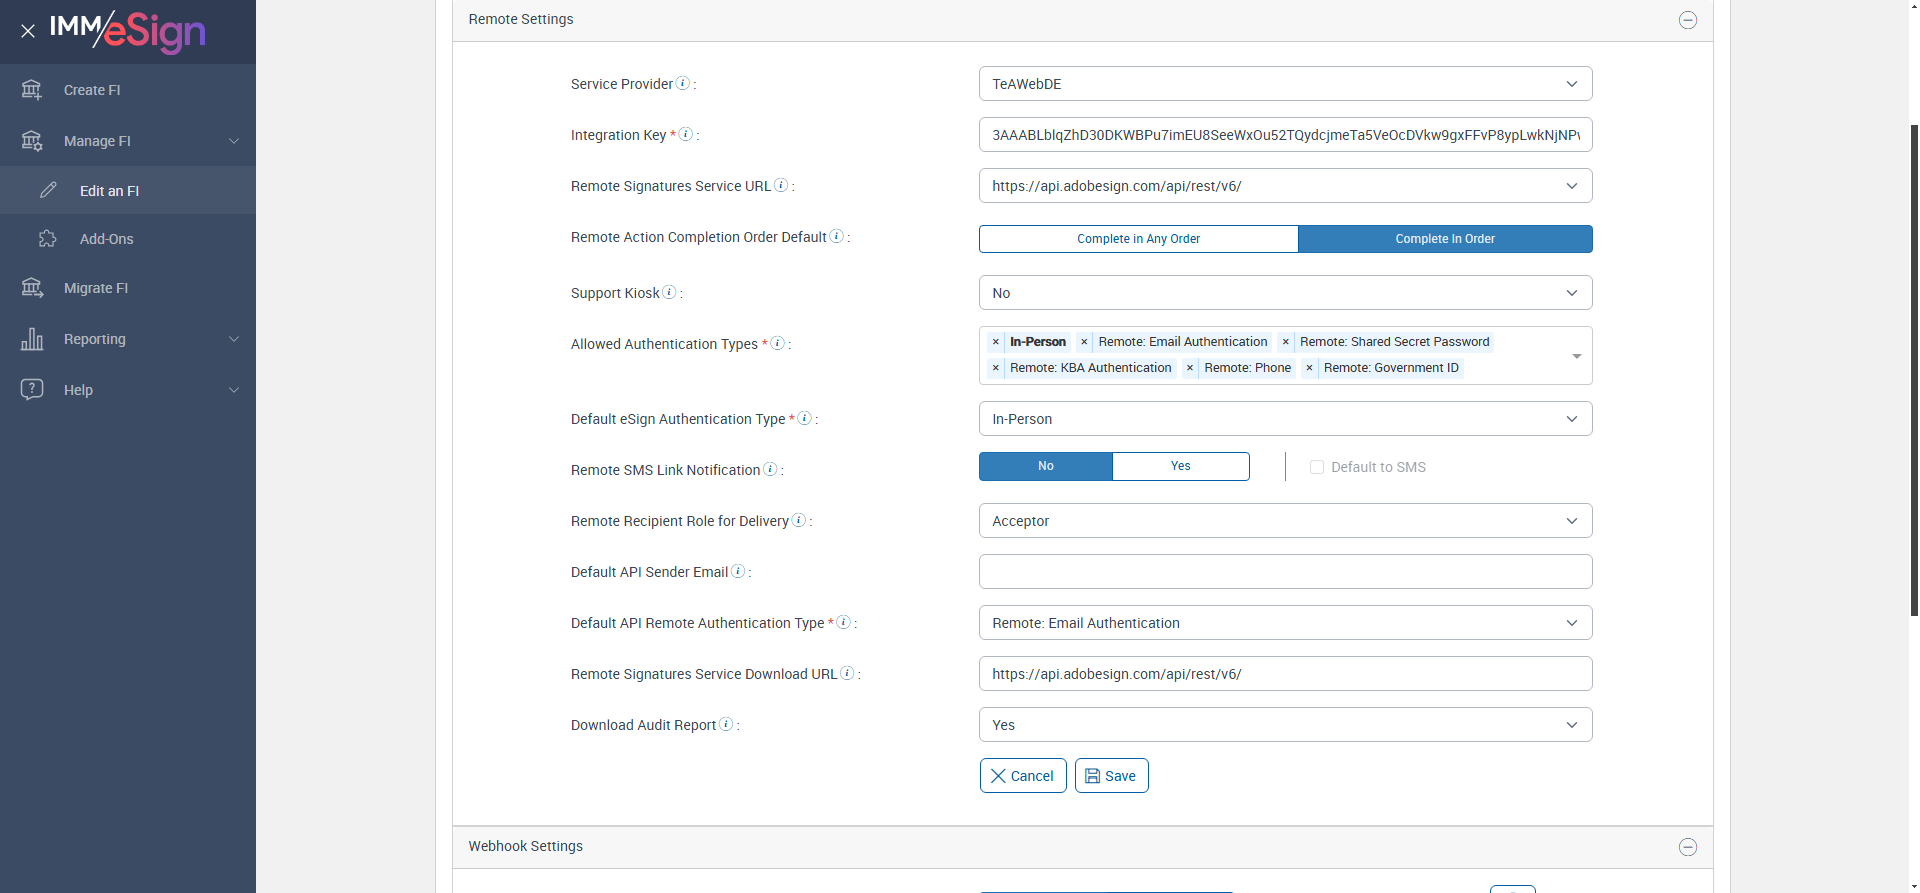Select Complete in Any Order option
The width and height of the screenshot is (1920, 893).
[x=1138, y=239]
